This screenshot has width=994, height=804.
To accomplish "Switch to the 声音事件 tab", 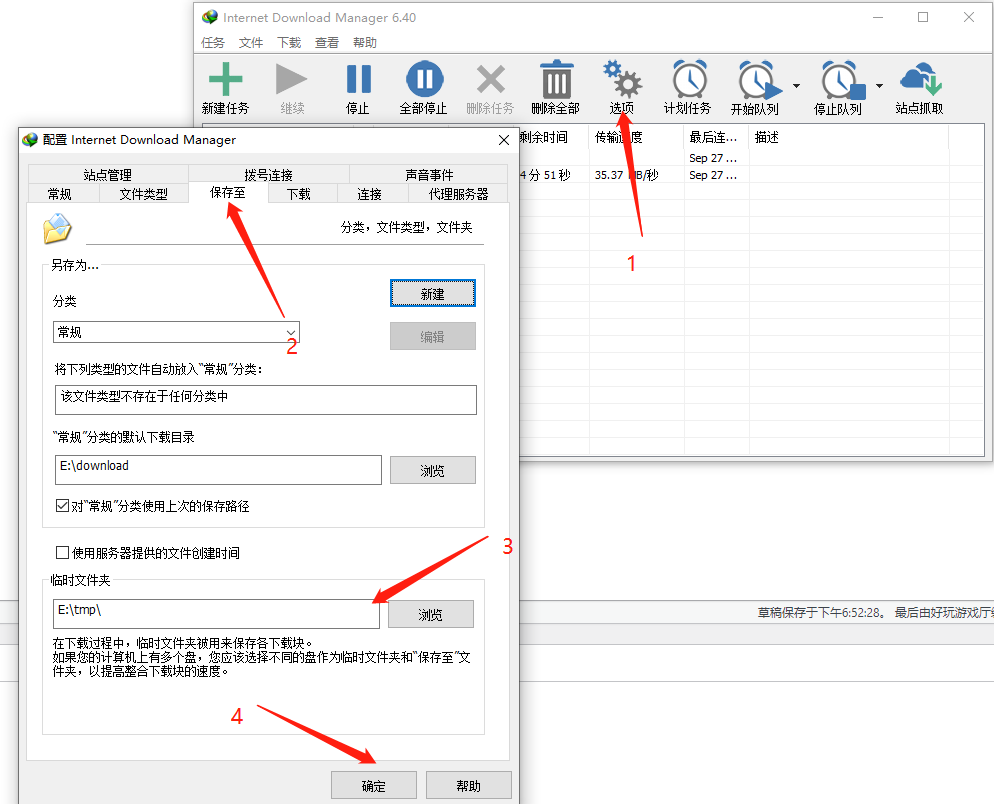I will click(x=429, y=174).
